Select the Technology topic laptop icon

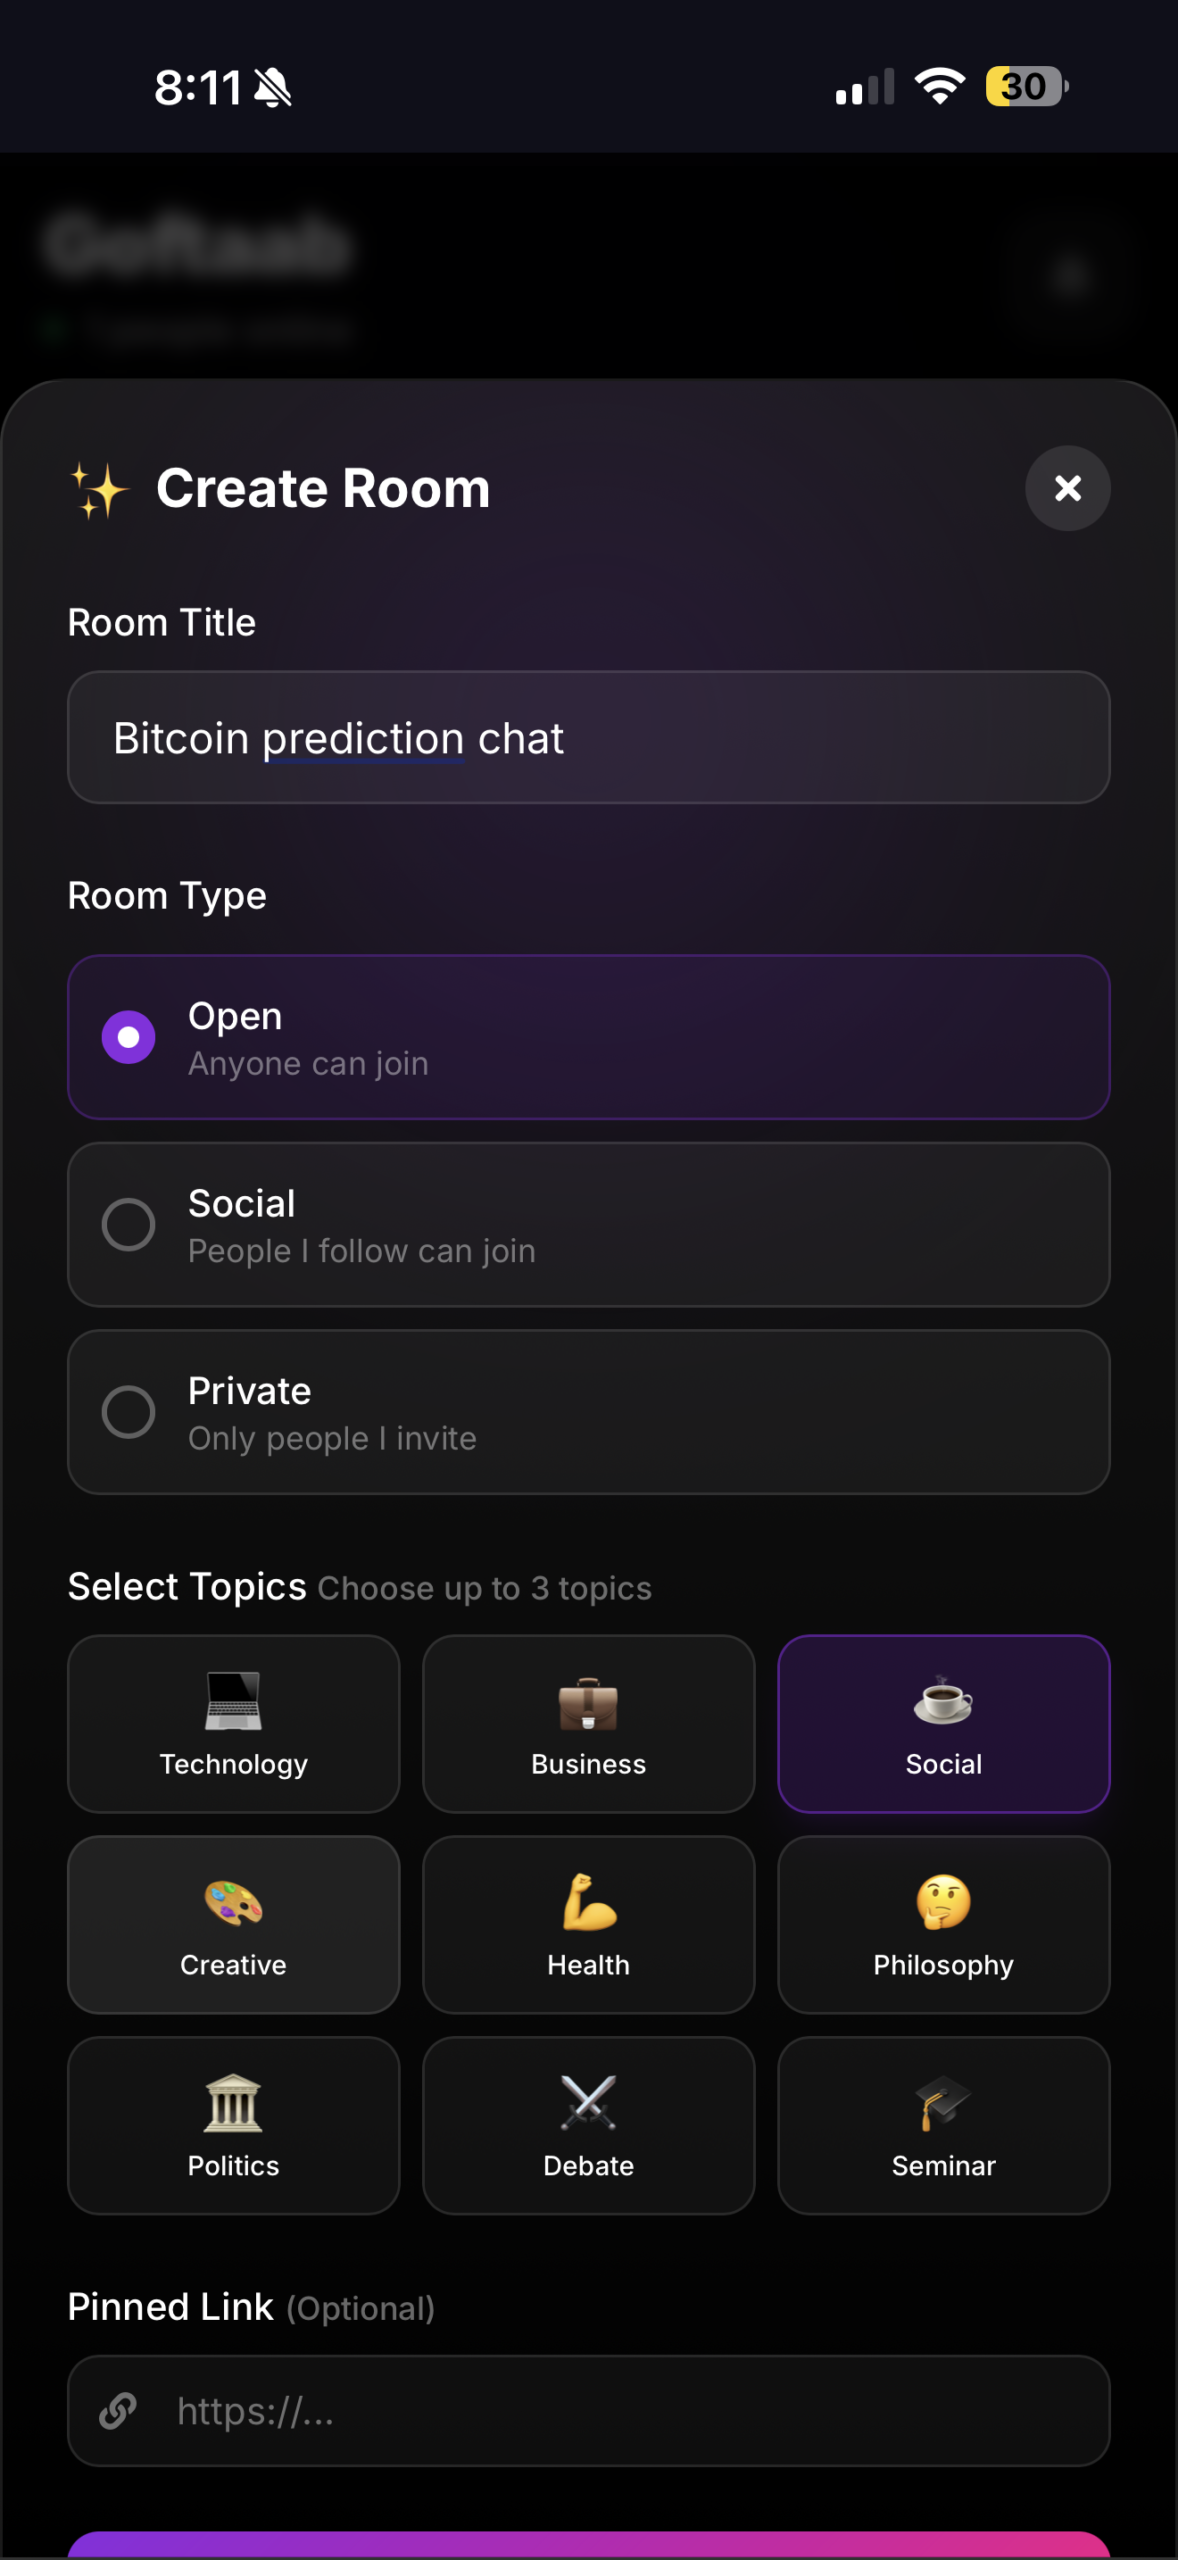(233, 1700)
